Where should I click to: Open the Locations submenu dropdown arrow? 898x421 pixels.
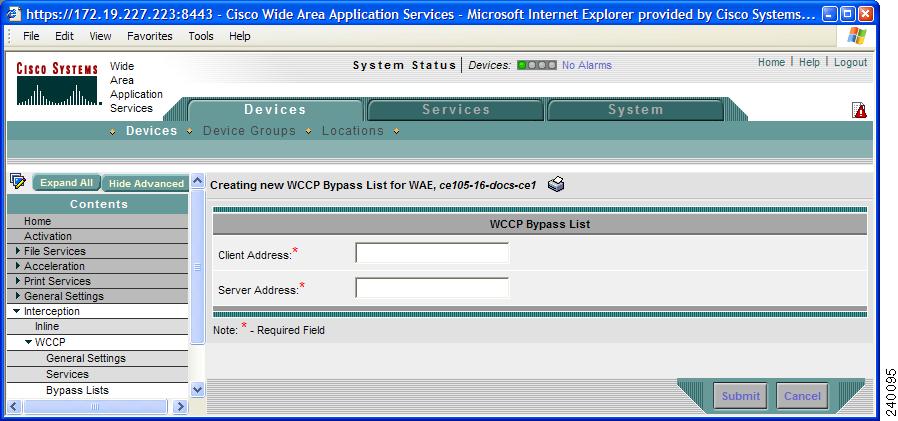pyautogui.click(x=396, y=132)
